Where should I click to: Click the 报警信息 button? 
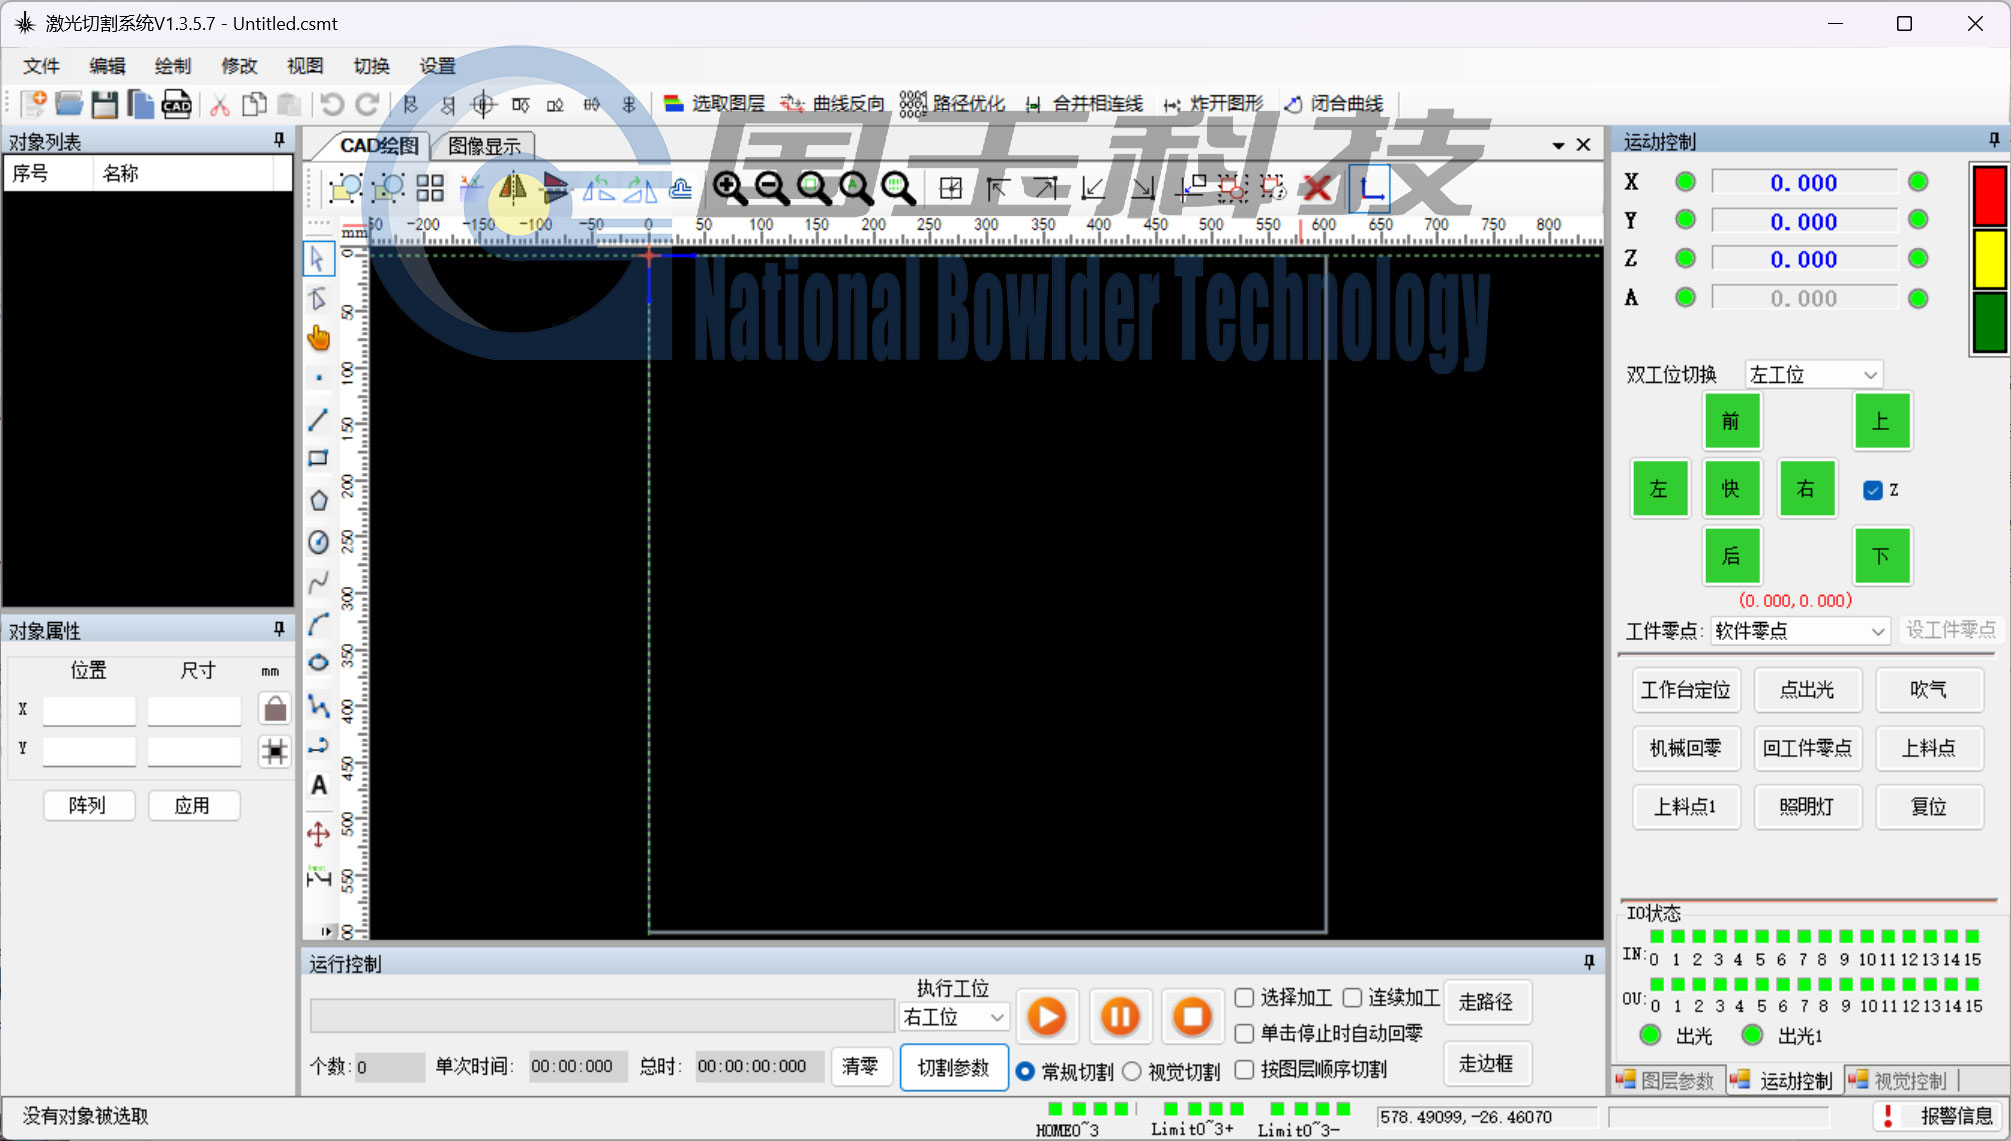coord(1938,1116)
